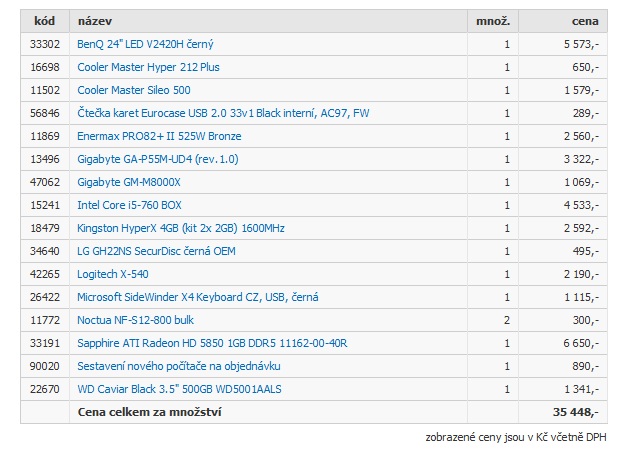Select product code 34640
The height and width of the screenshot is (449, 633).
[45, 251]
